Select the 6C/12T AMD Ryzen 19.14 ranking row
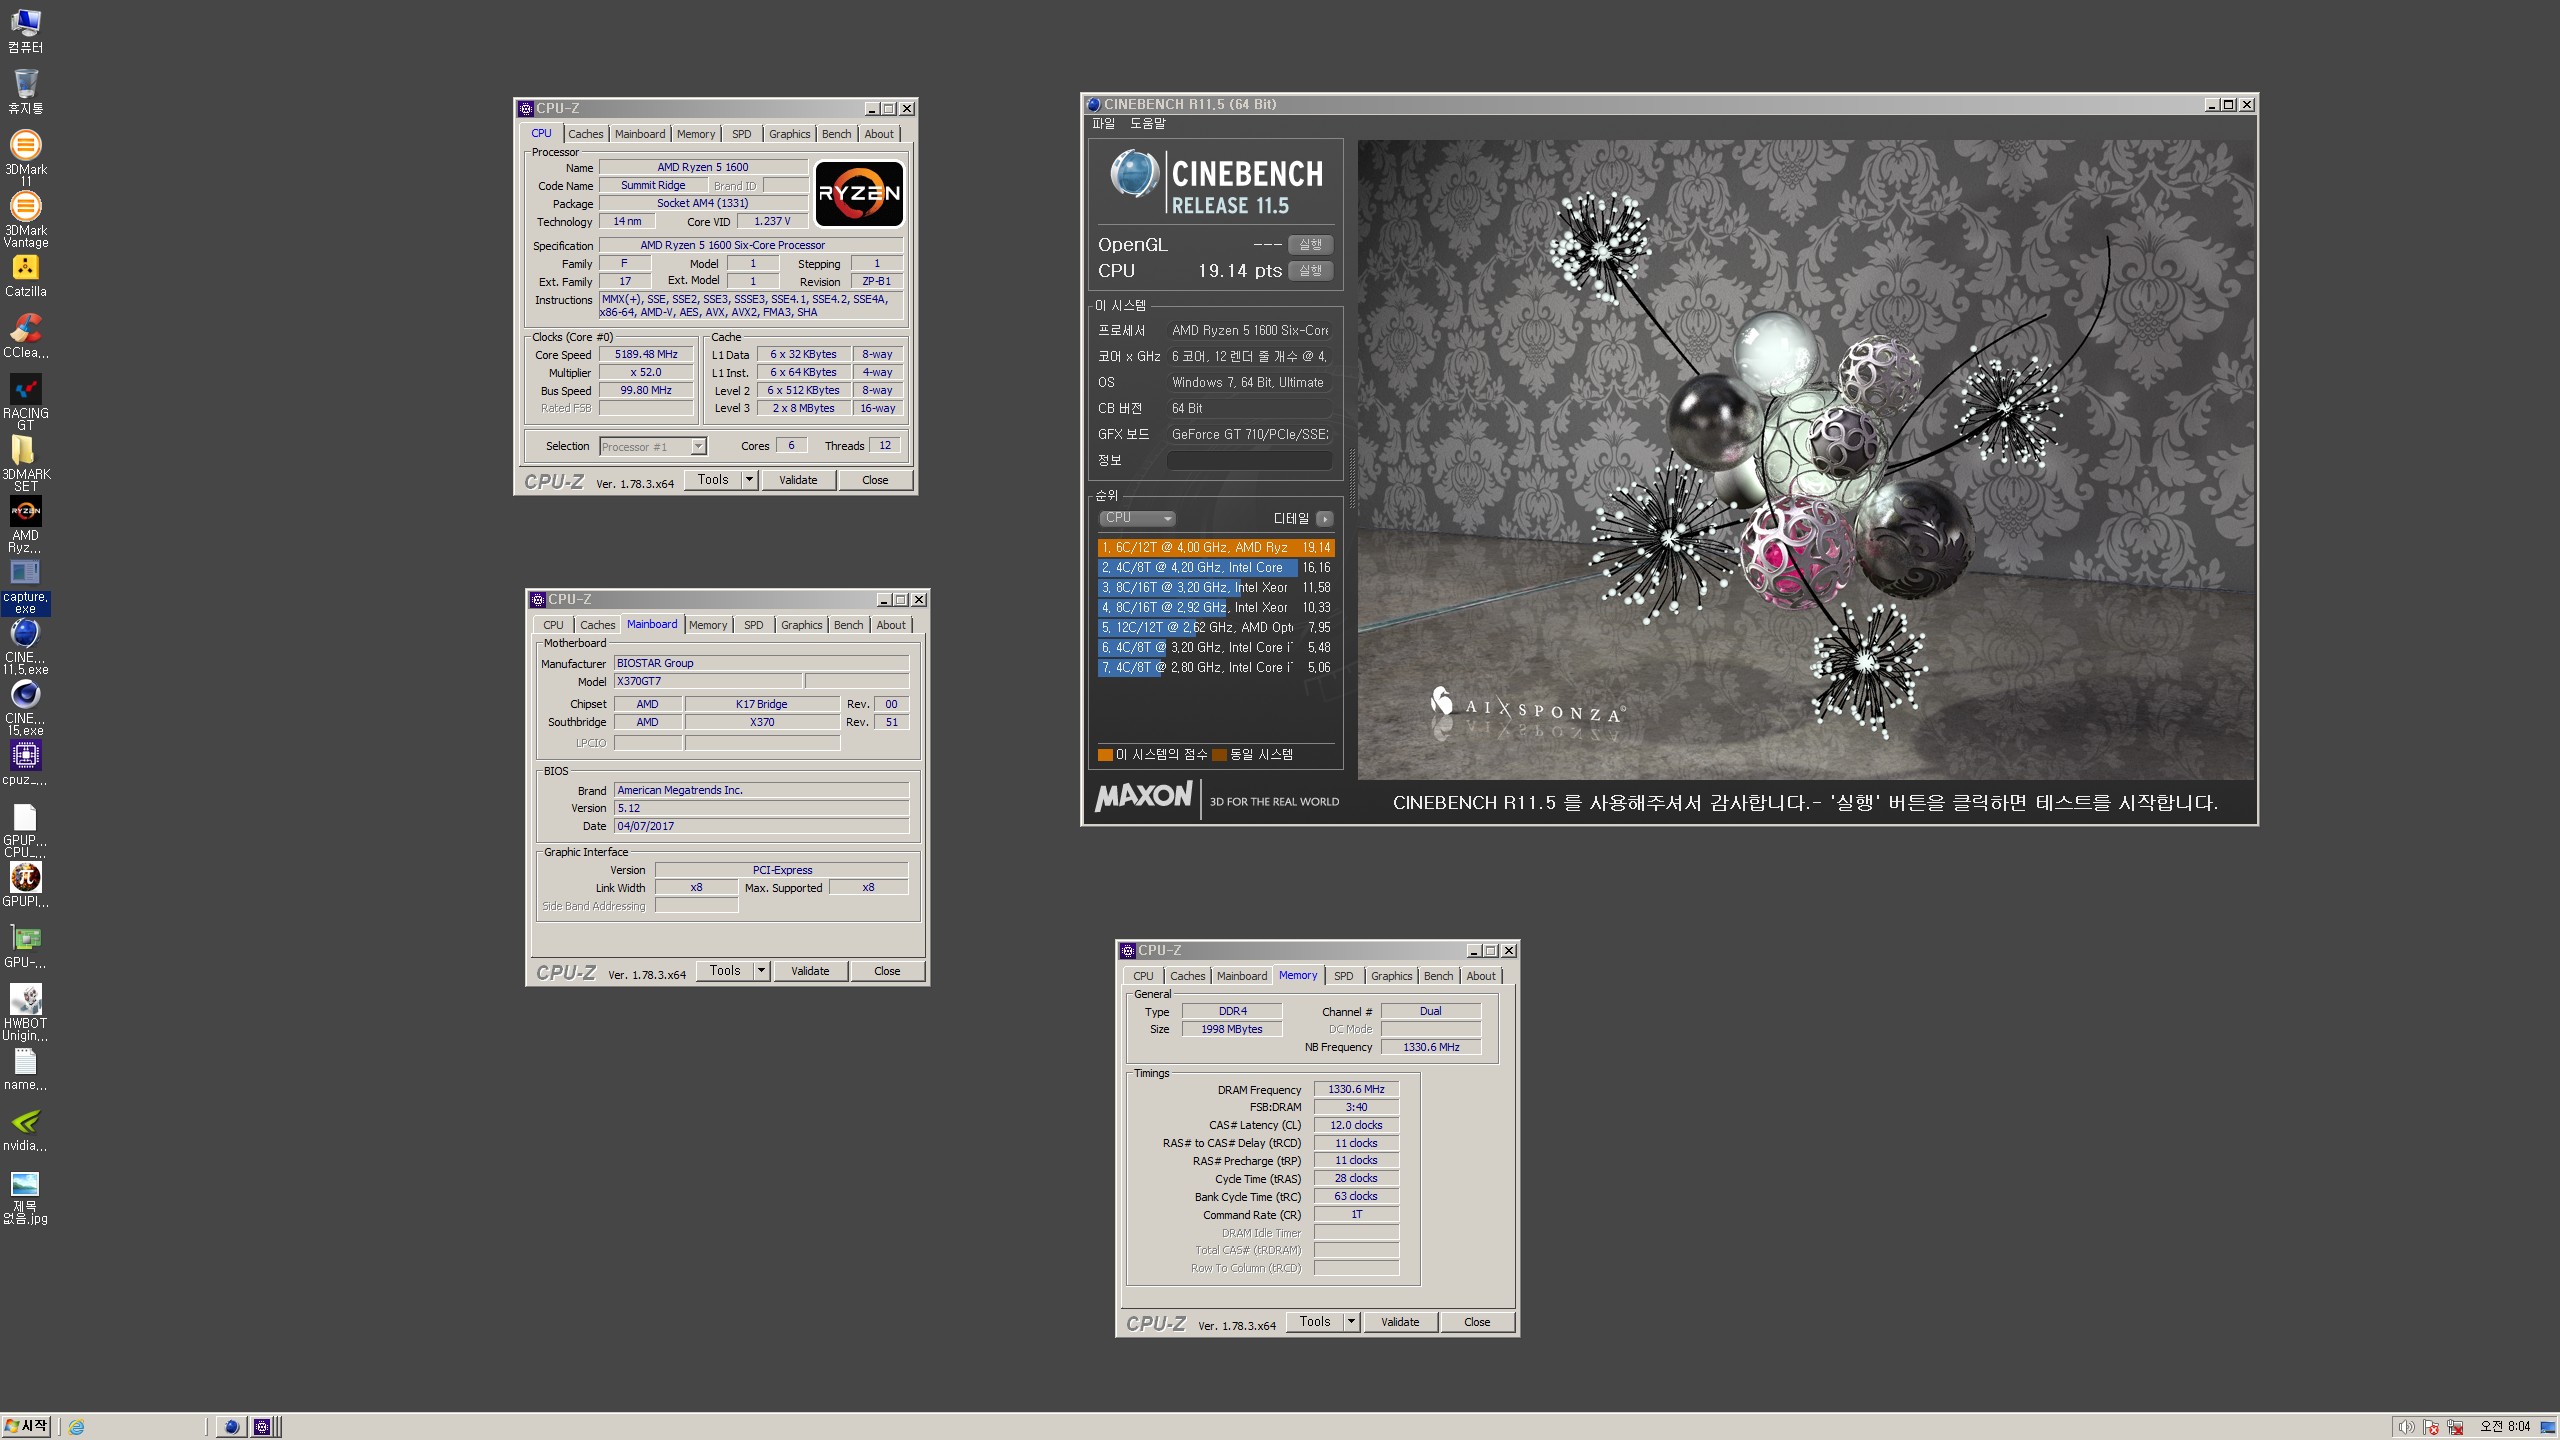 [1216, 548]
